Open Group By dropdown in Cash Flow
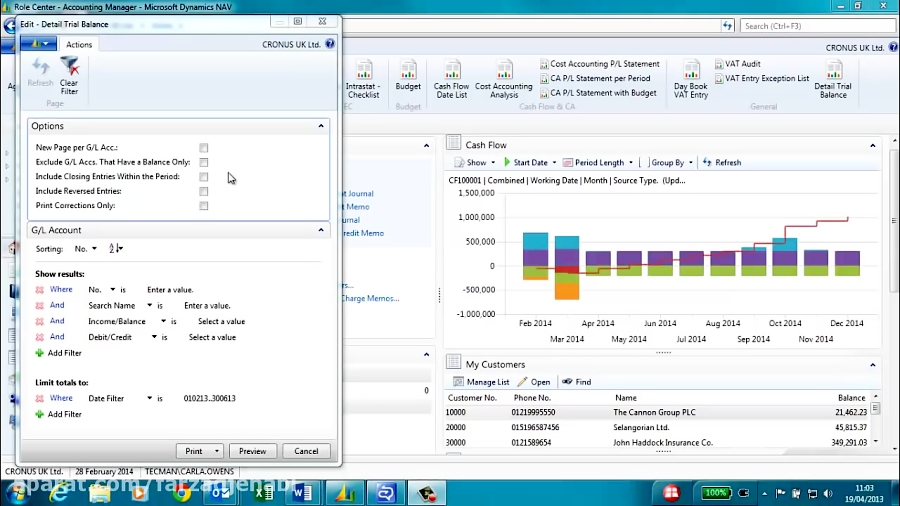Viewport: 900px width, 506px height. click(690, 162)
